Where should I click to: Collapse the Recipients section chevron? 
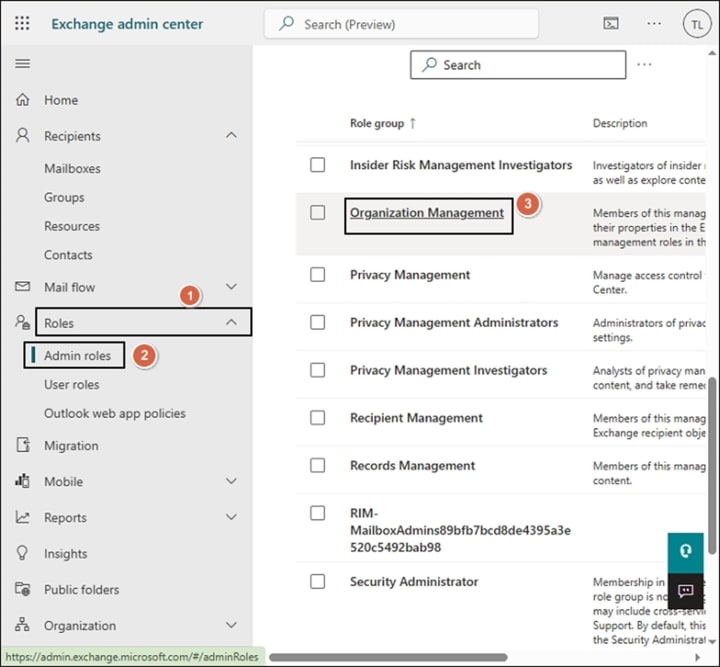coord(231,135)
